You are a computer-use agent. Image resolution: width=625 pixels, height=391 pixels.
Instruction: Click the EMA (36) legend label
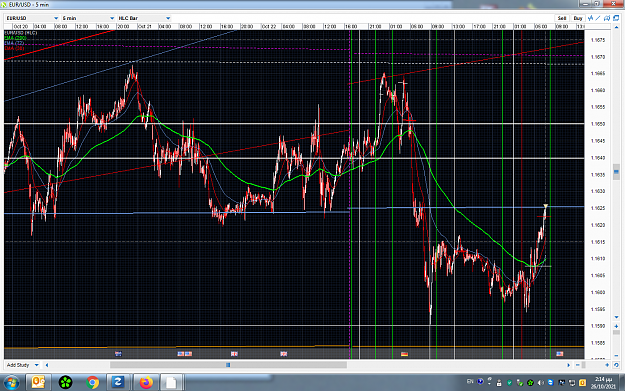pyautogui.click(x=14, y=48)
